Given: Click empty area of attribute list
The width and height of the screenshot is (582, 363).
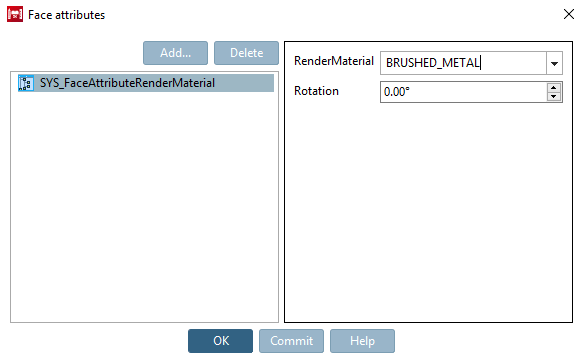Looking at the screenshot, I should coord(144,208).
